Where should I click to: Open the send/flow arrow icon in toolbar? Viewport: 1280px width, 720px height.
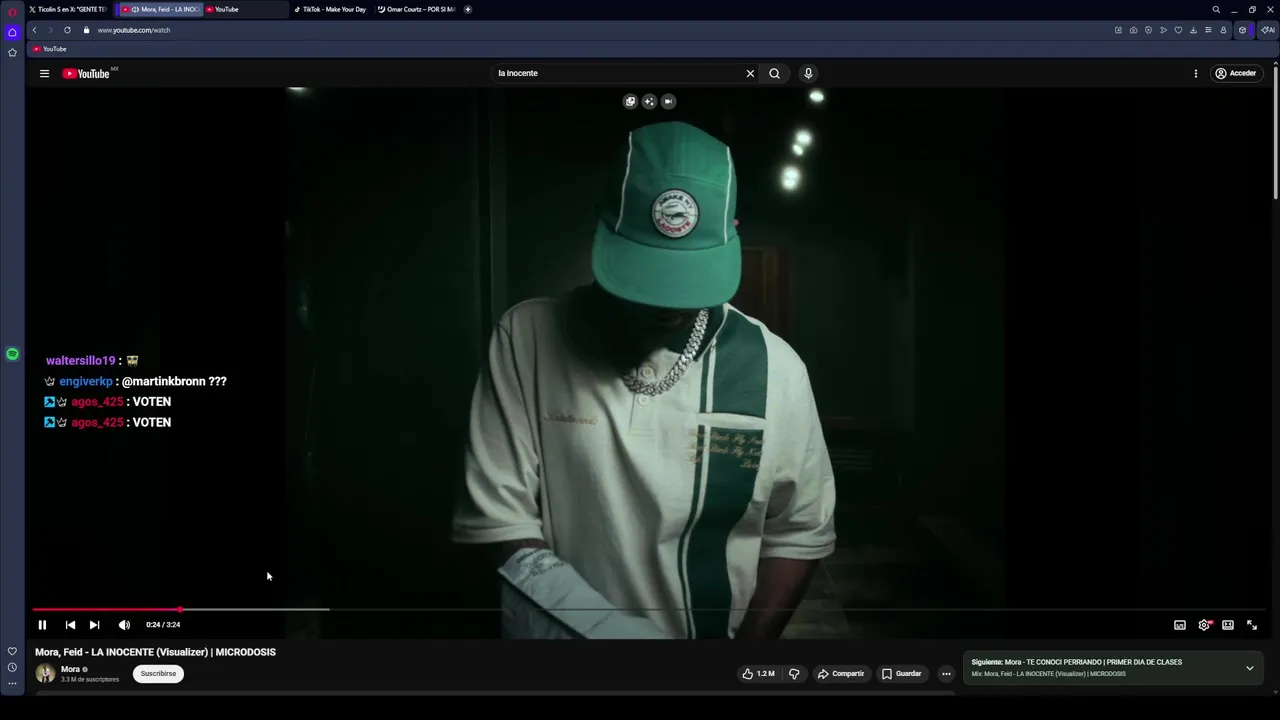point(1163,30)
